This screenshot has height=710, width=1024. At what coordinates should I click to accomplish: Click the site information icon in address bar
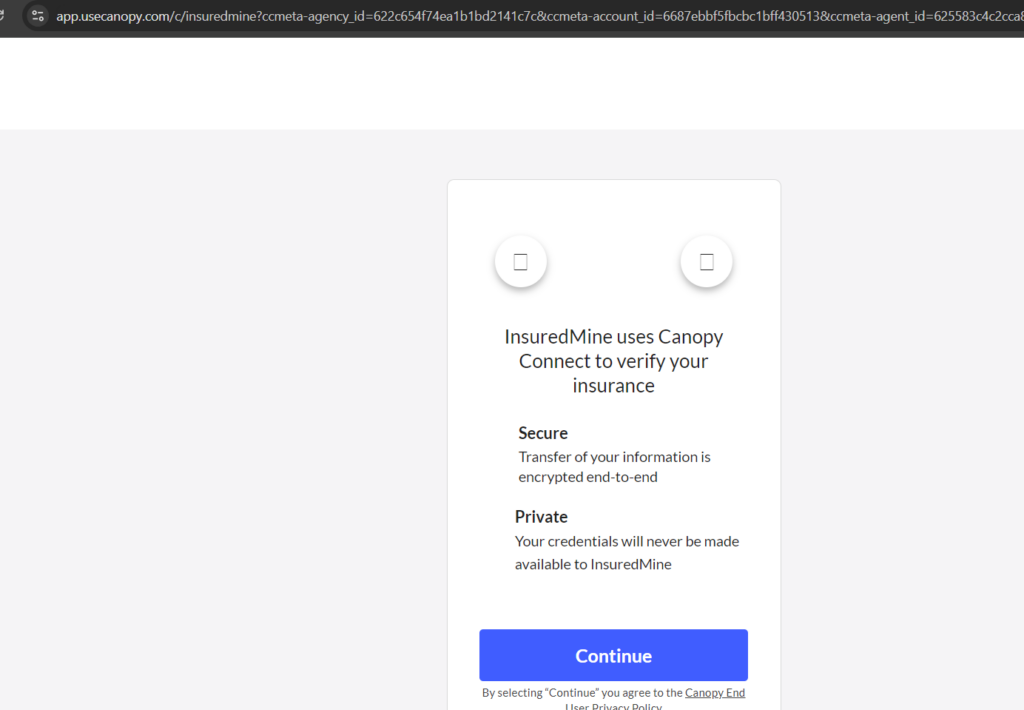[38, 16]
